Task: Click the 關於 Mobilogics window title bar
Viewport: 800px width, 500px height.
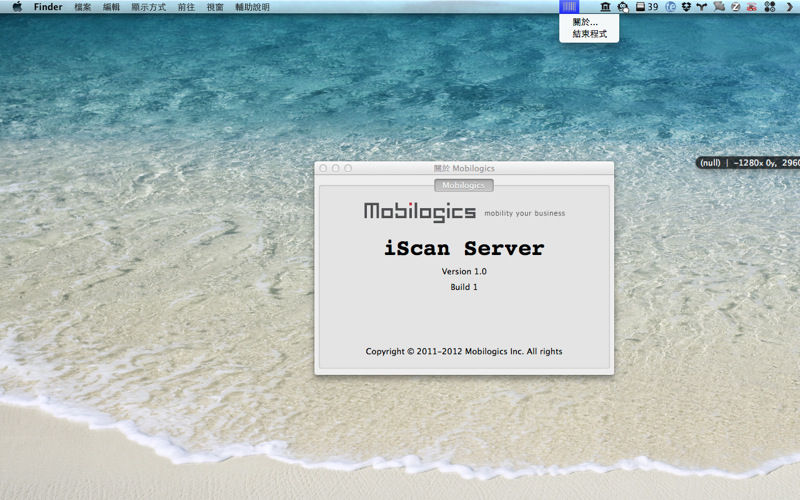Action: (x=464, y=168)
